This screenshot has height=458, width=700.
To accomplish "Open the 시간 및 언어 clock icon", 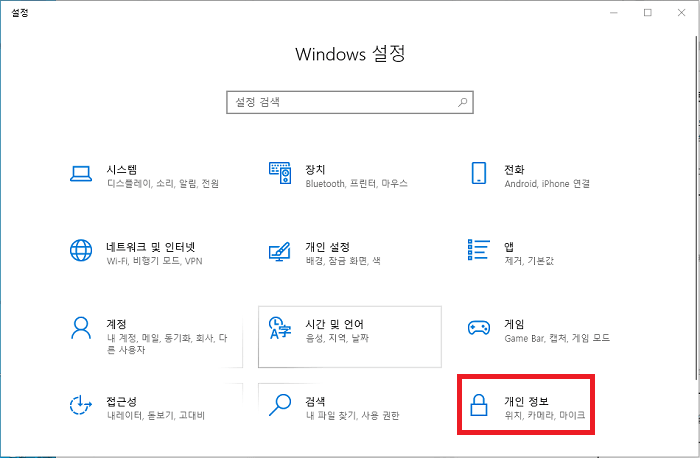I will [x=280, y=328].
